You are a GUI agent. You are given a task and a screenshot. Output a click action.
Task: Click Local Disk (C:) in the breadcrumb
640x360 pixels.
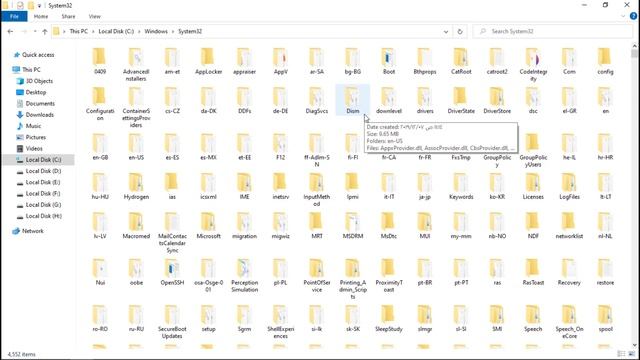click(x=116, y=31)
